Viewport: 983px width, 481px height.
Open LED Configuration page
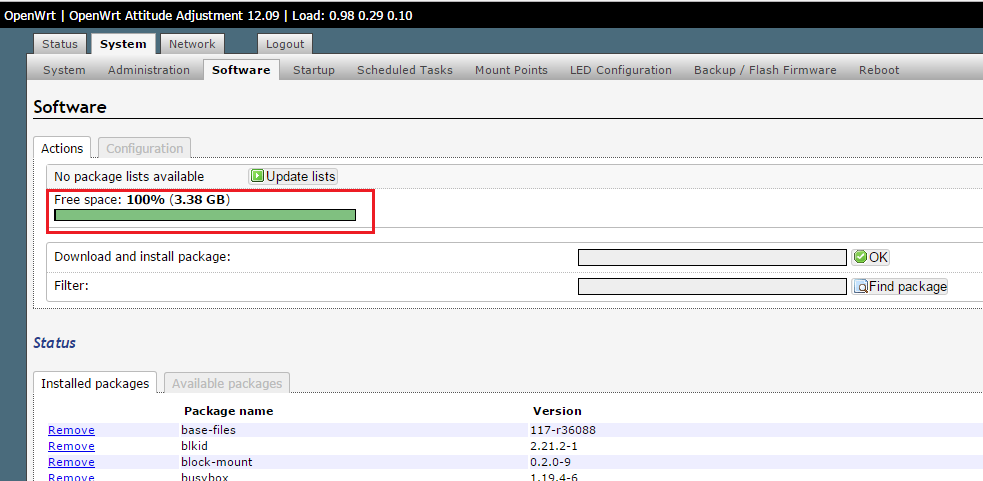coord(621,70)
